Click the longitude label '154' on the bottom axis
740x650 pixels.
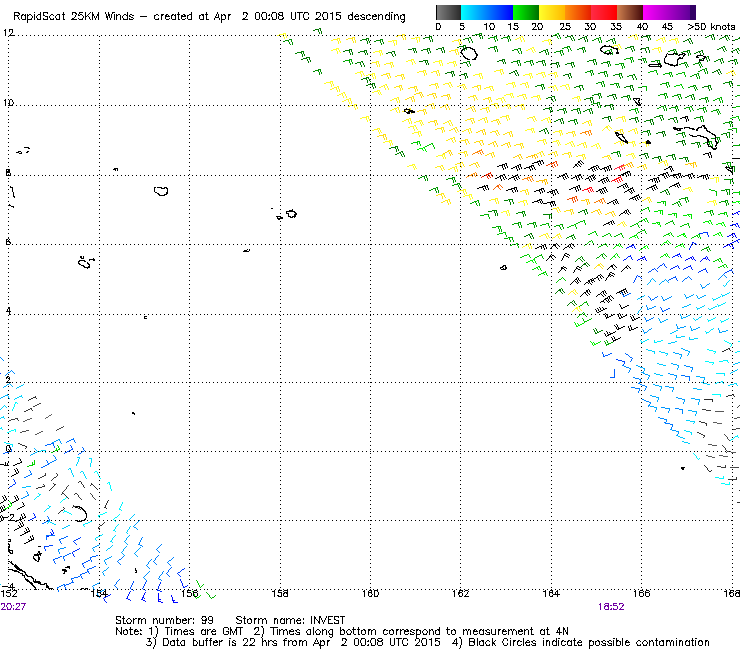click(x=99, y=593)
